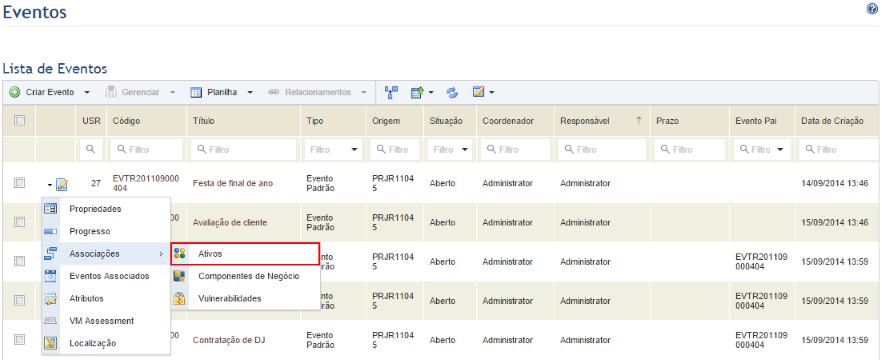Click the Propriedades menu icon

click(50, 209)
